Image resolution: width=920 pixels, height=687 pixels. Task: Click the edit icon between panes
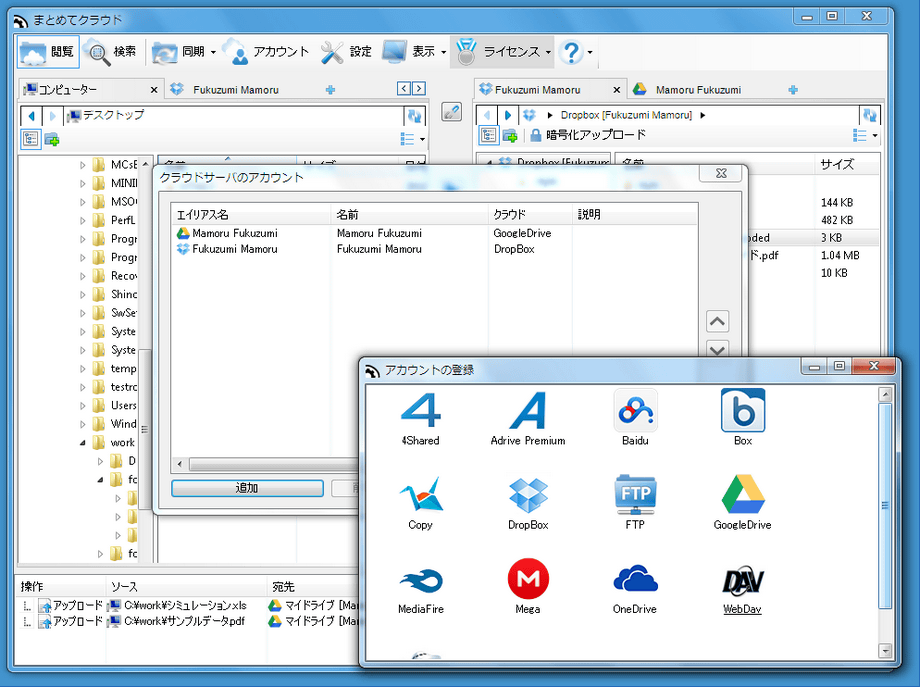tap(451, 111)
